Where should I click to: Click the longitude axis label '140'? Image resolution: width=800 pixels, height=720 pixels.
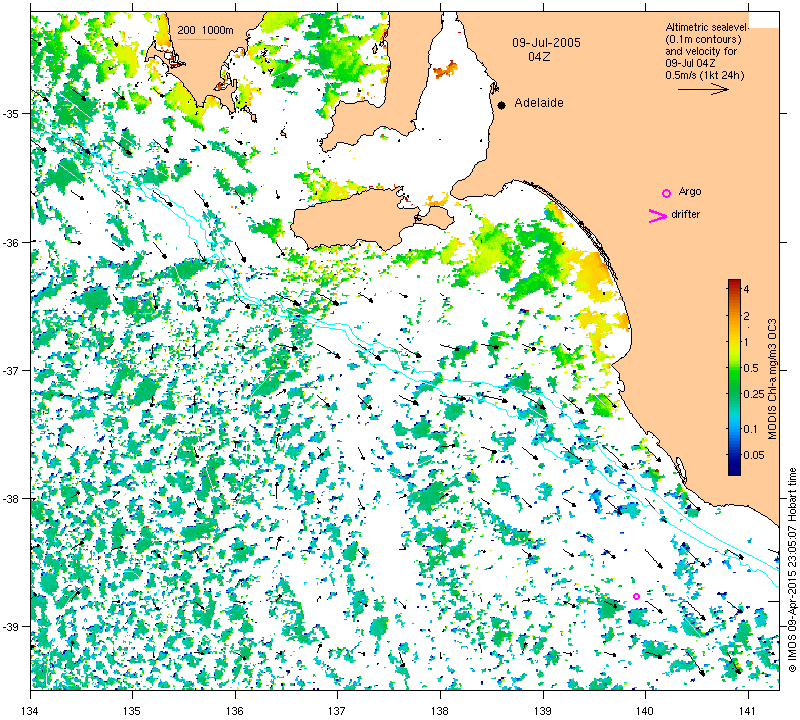tap(645, 710)
